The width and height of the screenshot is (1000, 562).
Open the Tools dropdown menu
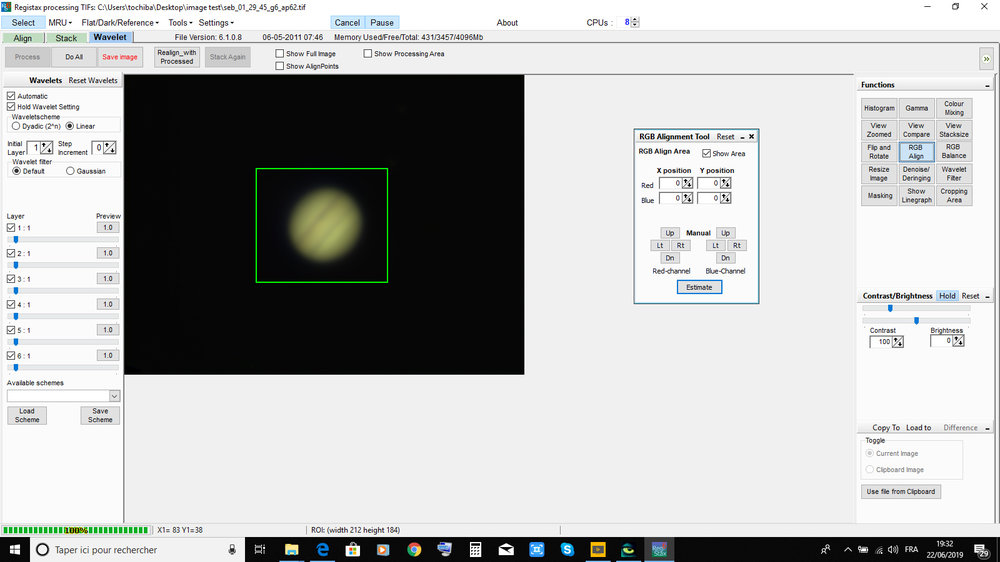[180, 22]
